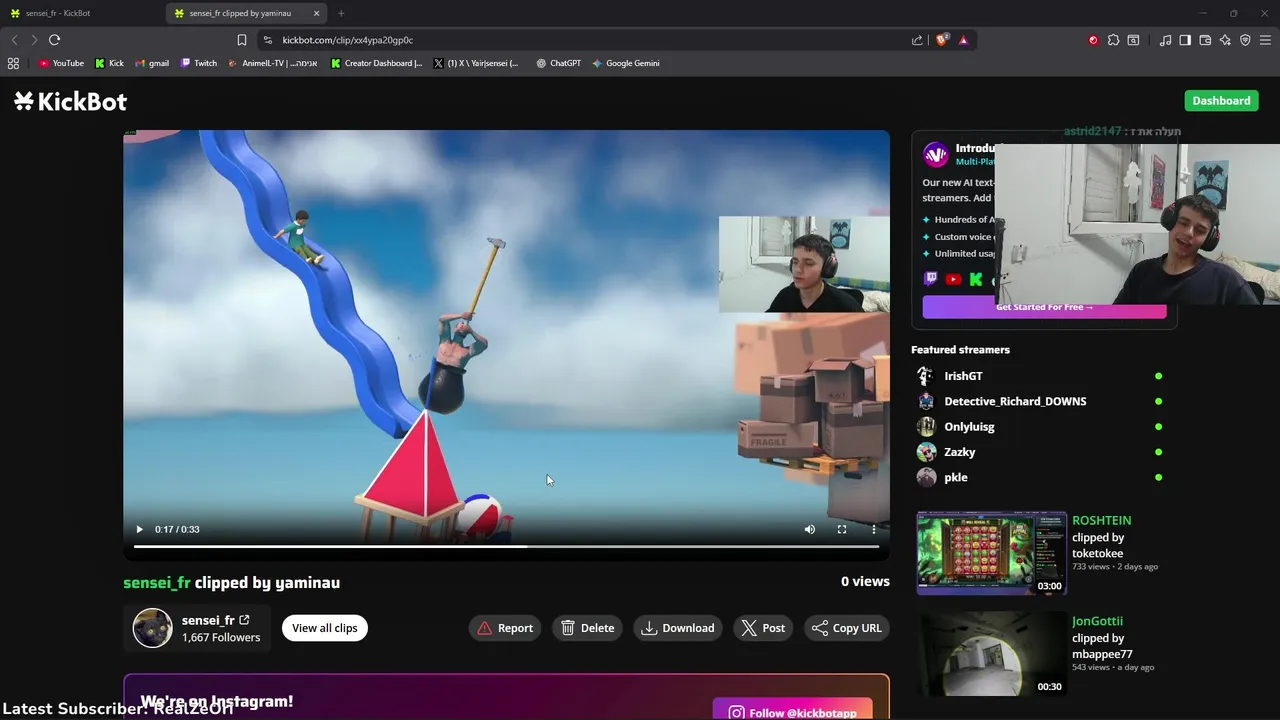Click the sensei_fr link in clip title
The width and height of the screenshot is (1280, 720).
pos(157,583)
